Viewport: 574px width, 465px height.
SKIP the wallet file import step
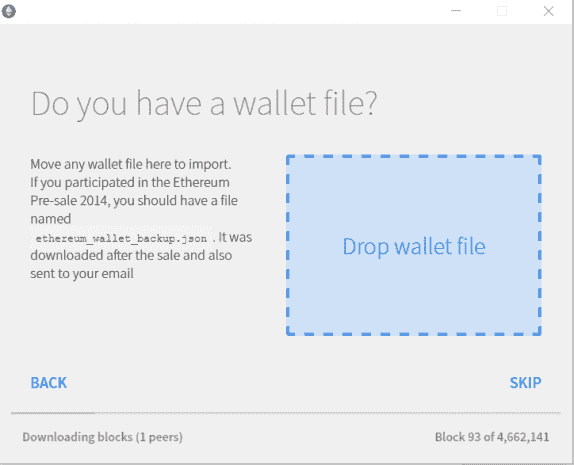click(x=525, y=383)
